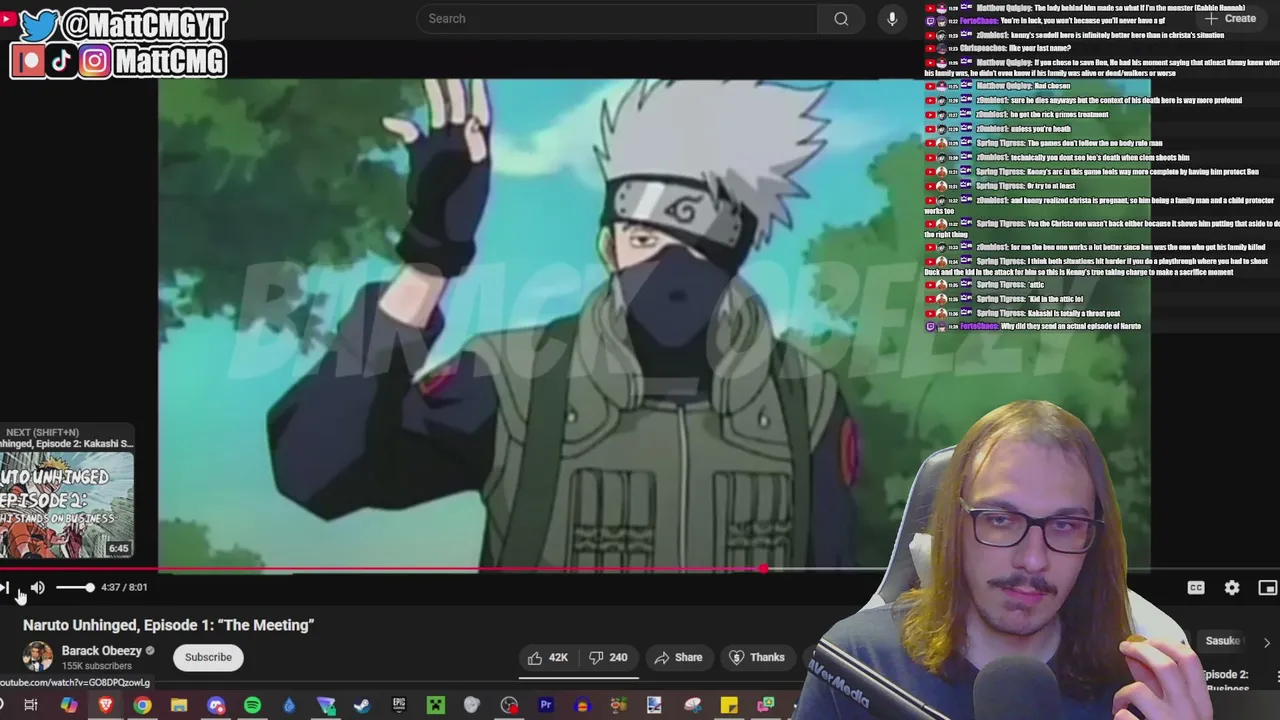Switch to miniplayer mode
The image size is (1280, 720).
1267,588
